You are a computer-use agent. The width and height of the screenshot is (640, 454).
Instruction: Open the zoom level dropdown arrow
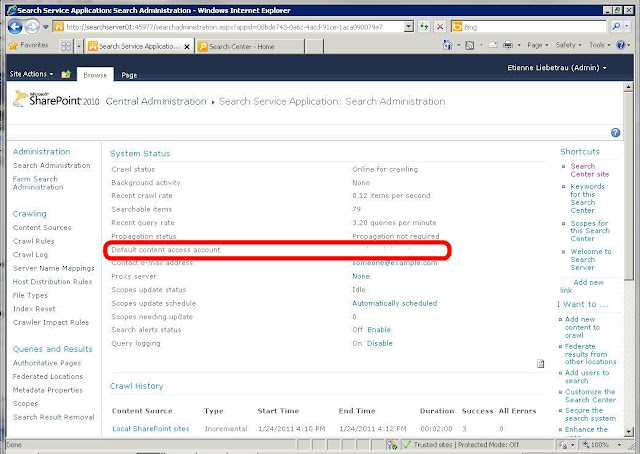pyautogui.click(x=620, y=445)
